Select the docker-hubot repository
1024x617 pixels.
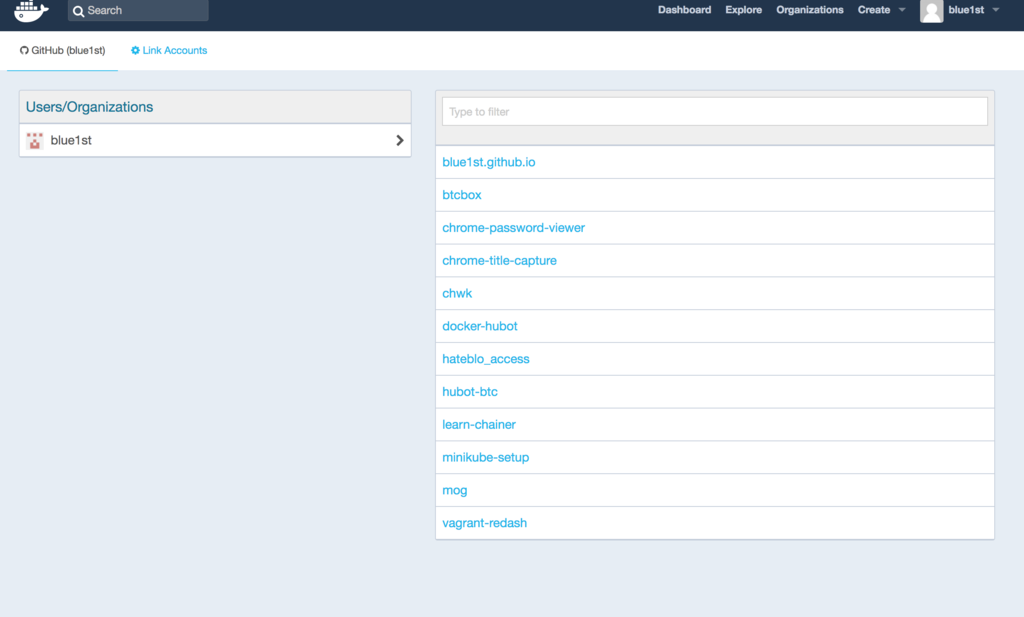click(x=480, y=326)
